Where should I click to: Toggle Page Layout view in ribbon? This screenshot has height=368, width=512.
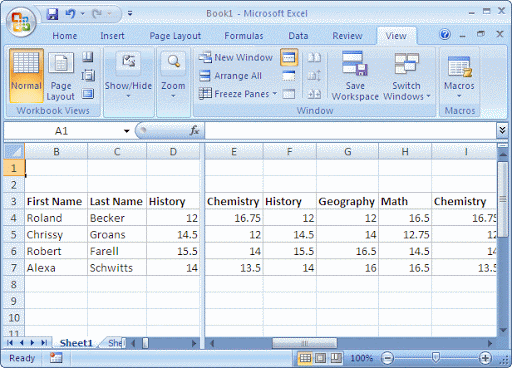click(x=61, y=76)
